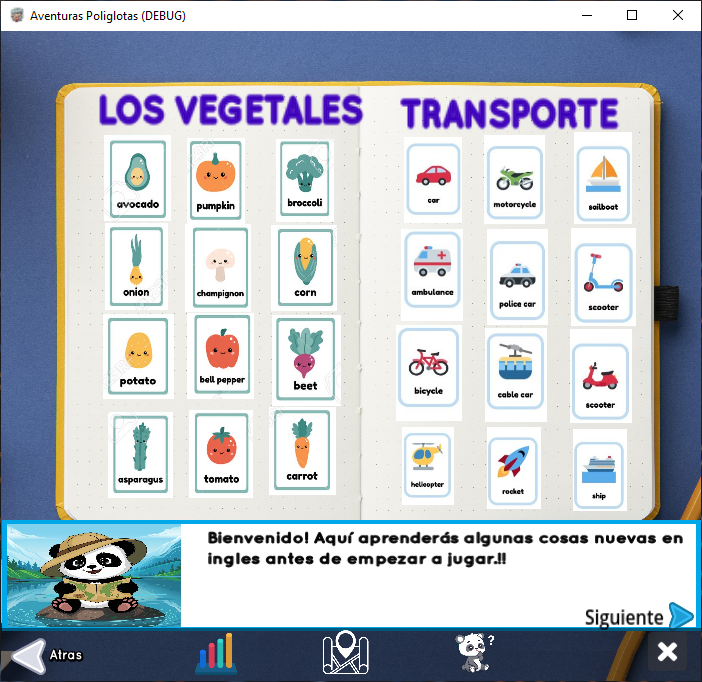Choose the carrot card
702x682 pixels.
coord(302,451)
